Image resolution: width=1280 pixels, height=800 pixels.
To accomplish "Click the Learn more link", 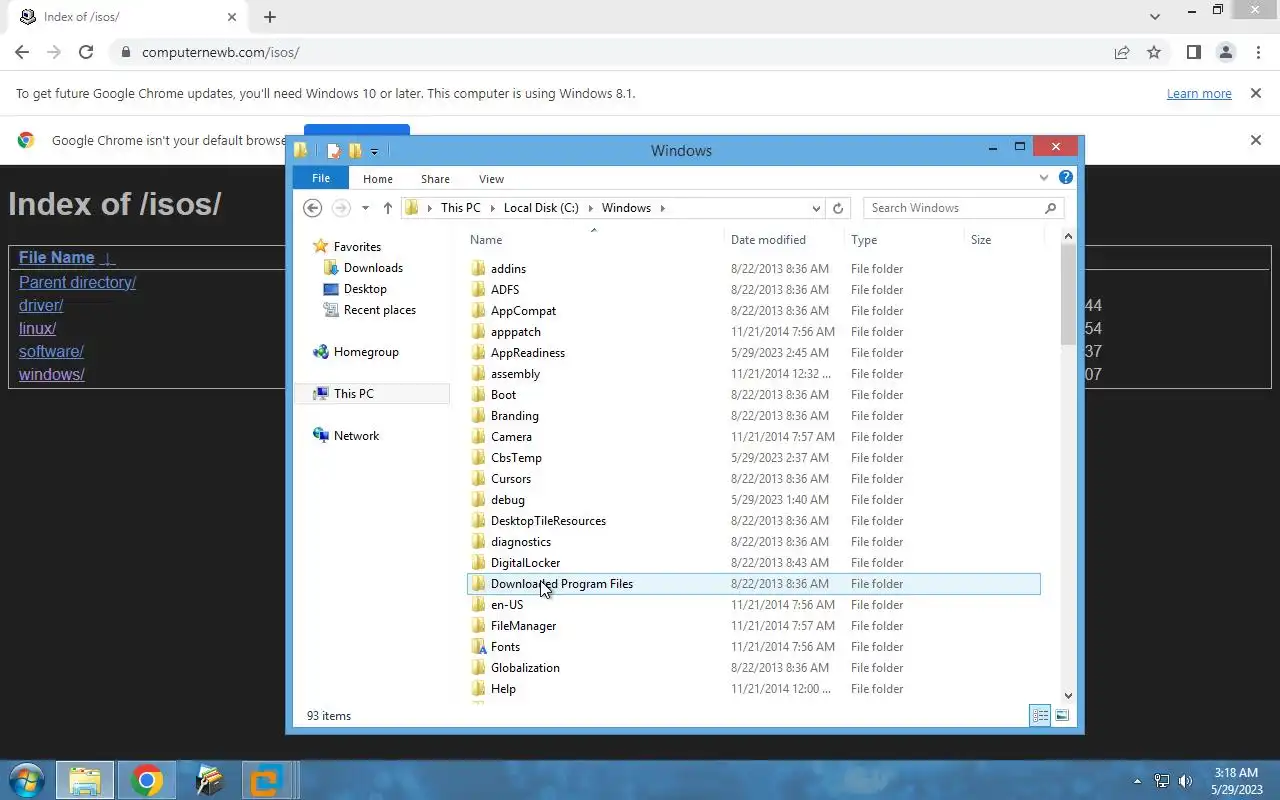I will point(1199,93).
